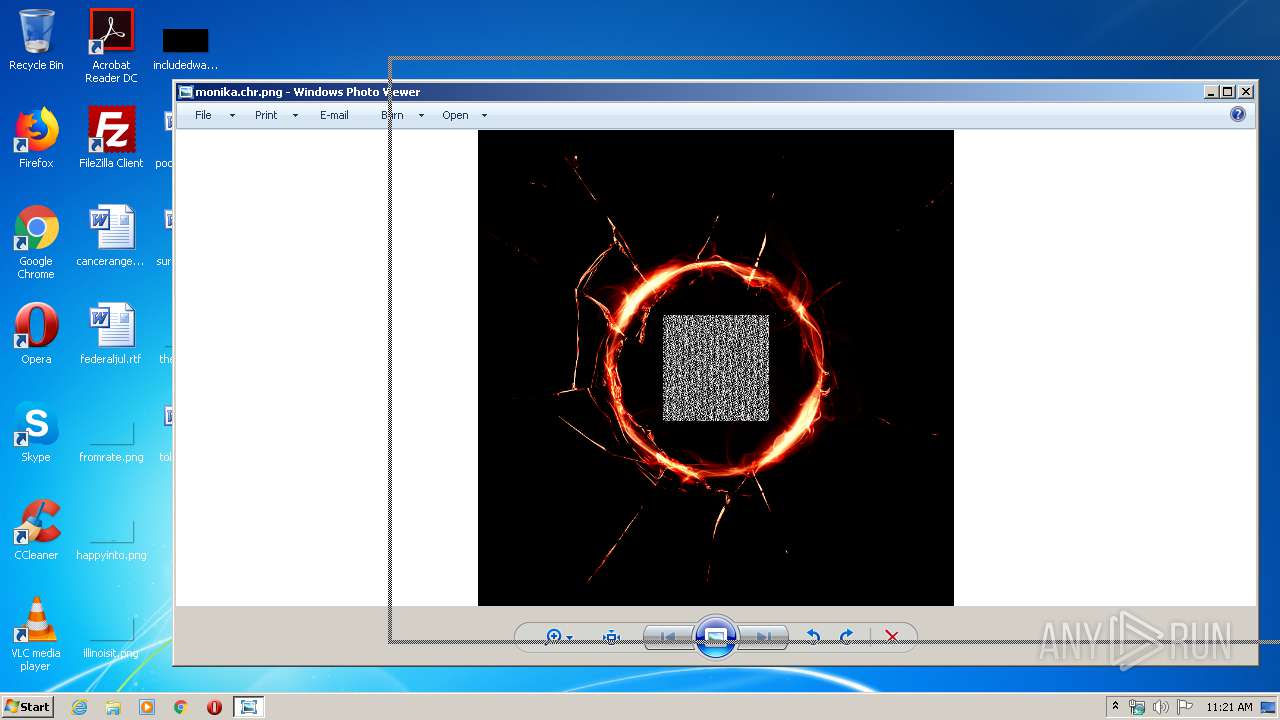Click the Photo Viewer taskbar button
Viewport: 1280px width, 720px height.
pos(248,707)
